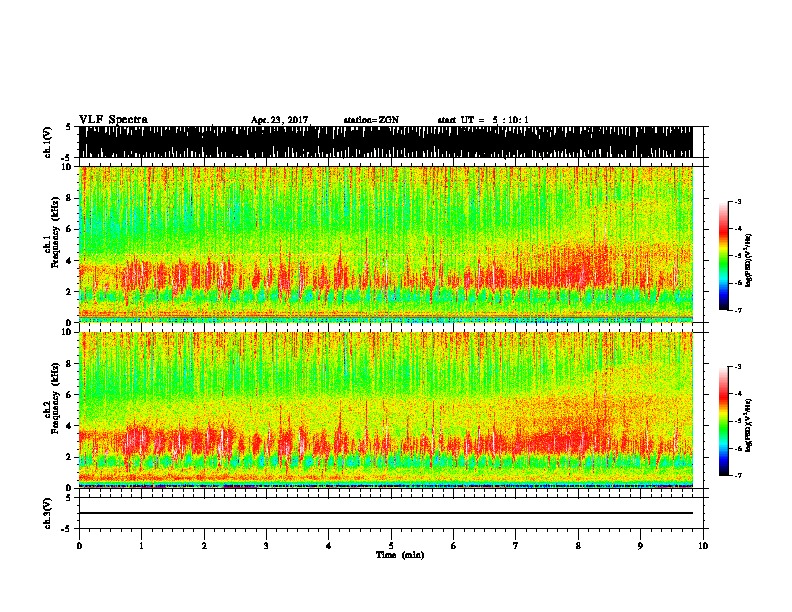Click time axis tick label "1"

[142, 546]
